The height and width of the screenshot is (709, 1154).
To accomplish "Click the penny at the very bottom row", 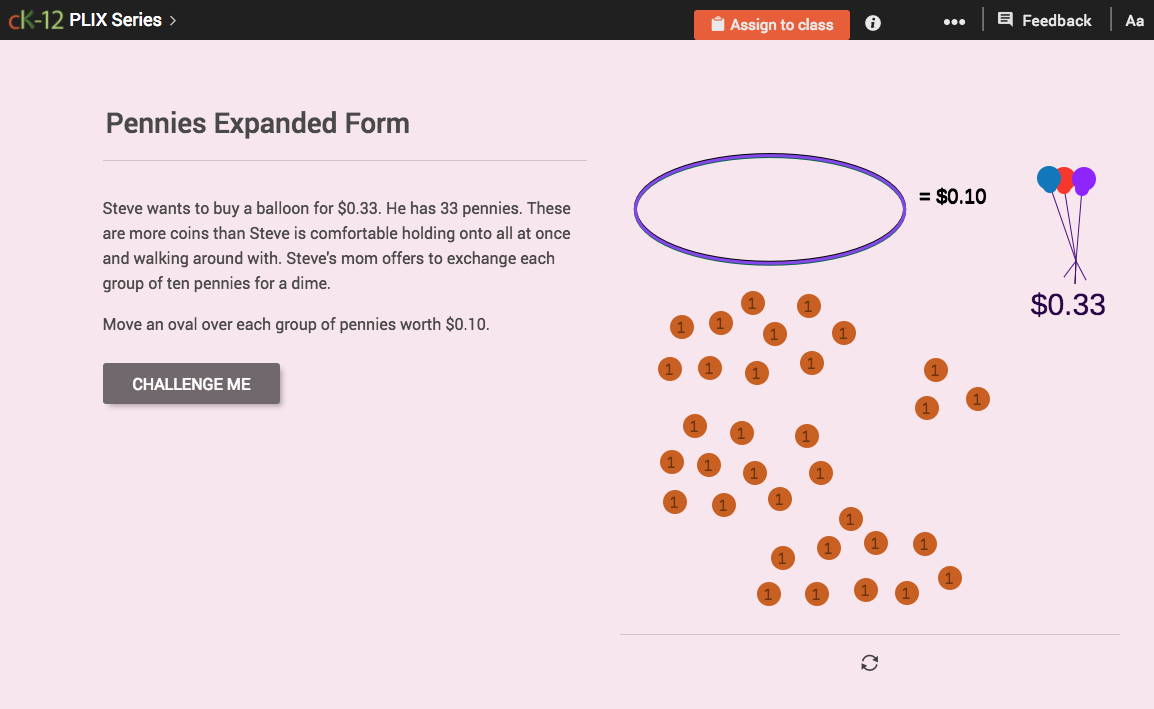I will click(x=816, y=593).
